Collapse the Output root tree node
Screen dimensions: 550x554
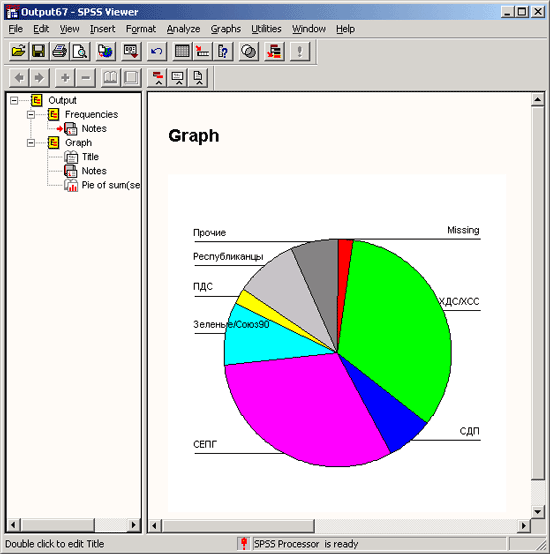pyautogui.click(x=14, y=101)
